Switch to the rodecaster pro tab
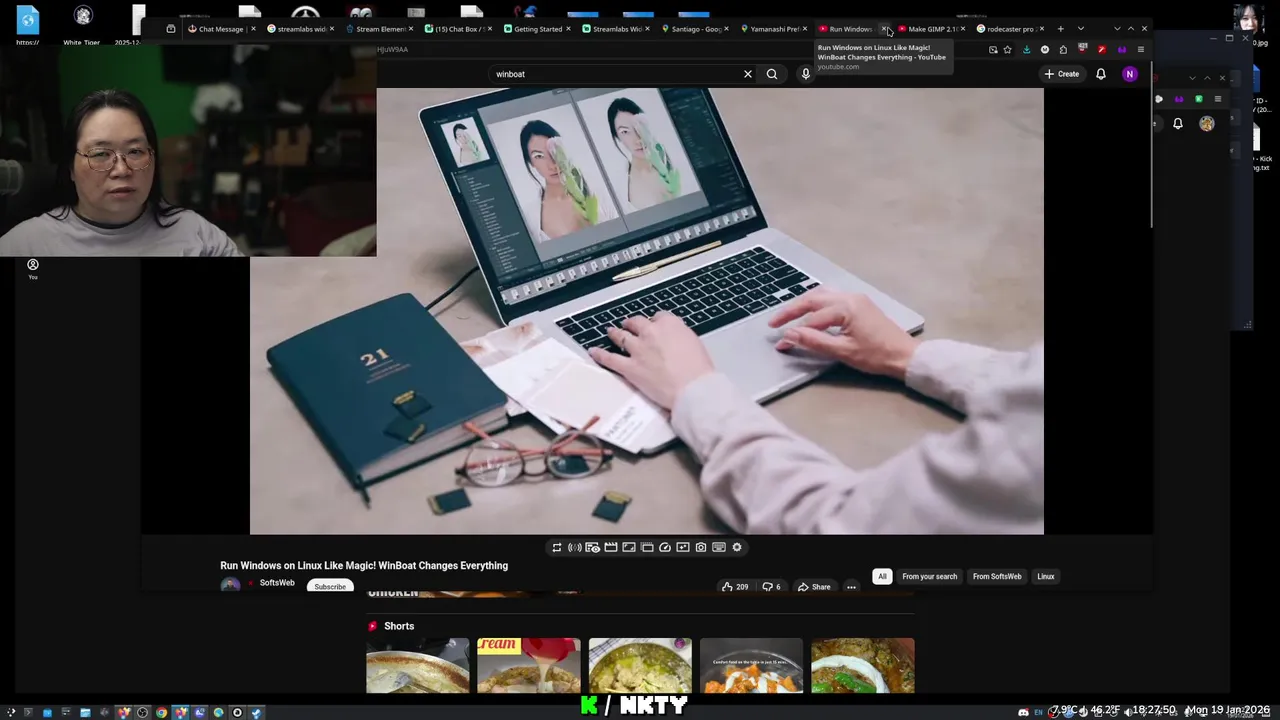Image resolution: width=1280 pixels, height=720 pixels. 1011,29
